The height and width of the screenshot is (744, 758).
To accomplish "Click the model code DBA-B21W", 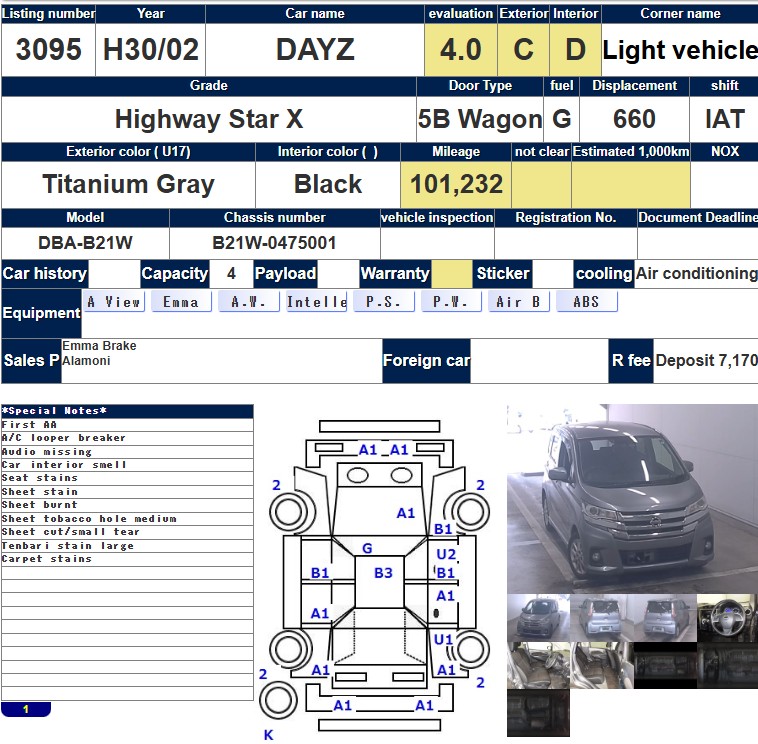I will pyautogui.click(x=85, y=243).
